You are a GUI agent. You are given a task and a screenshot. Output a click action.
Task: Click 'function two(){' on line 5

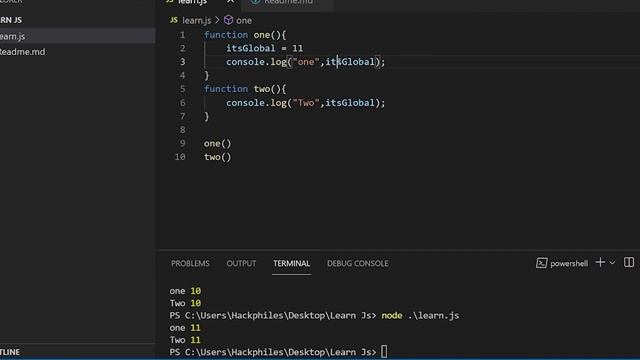click(245, 89)
